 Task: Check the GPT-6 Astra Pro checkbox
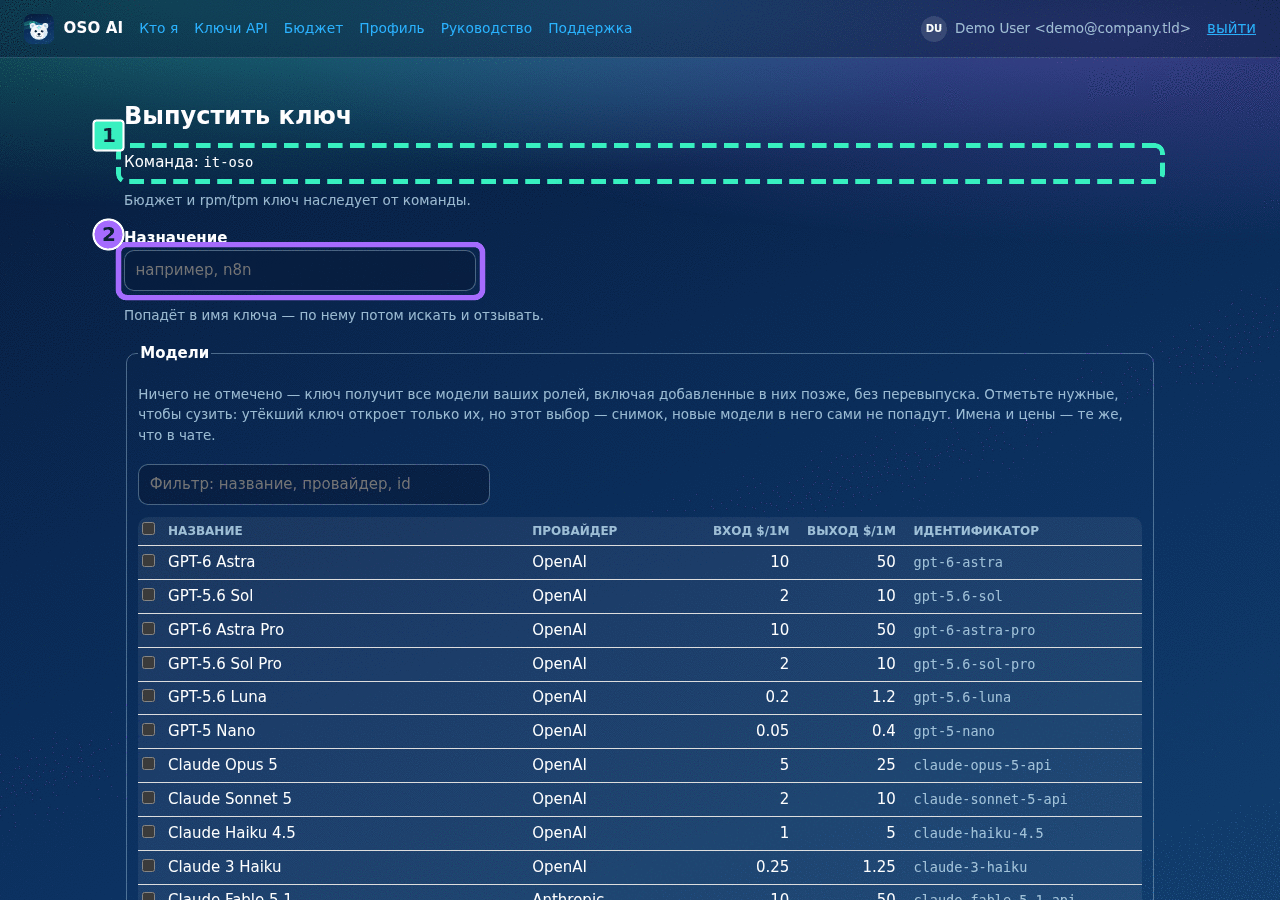tap(148, 629)
